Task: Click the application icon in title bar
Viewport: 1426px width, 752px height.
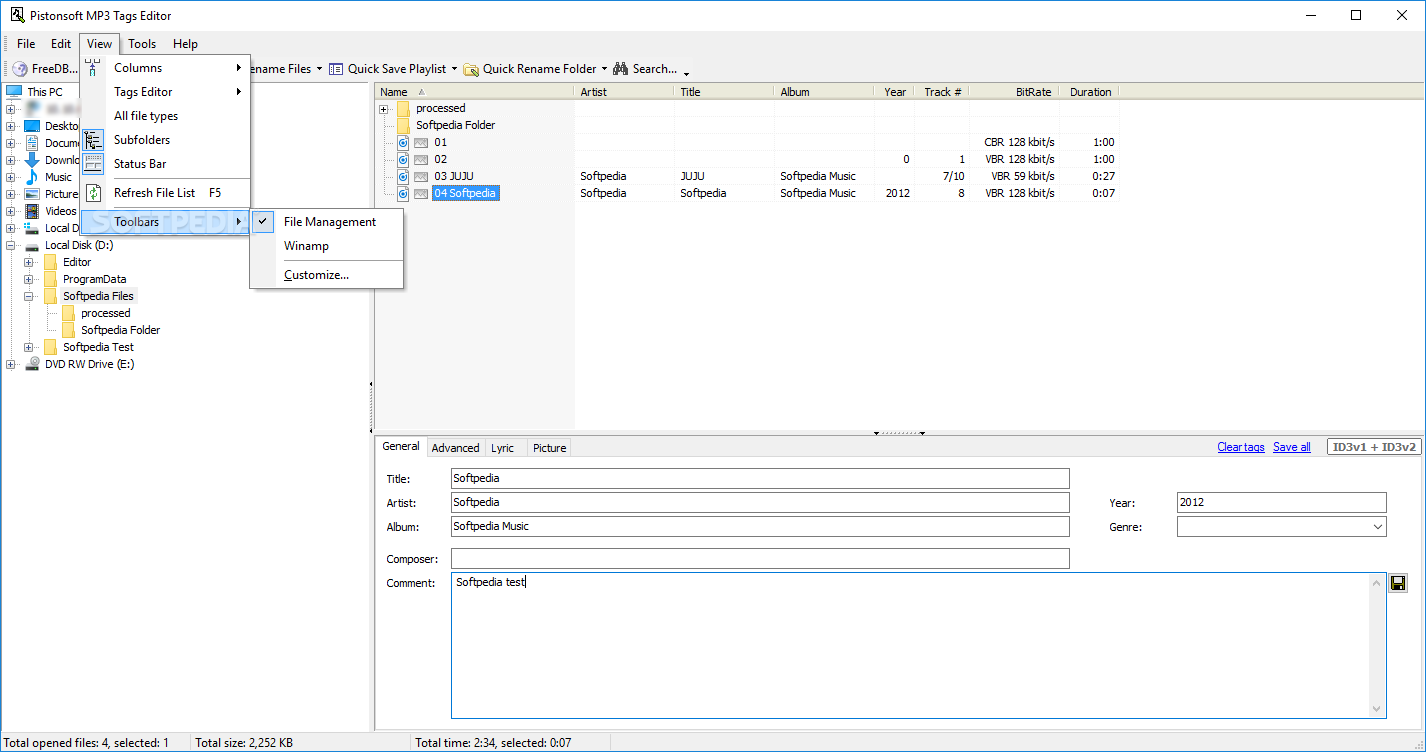Action: pyautogui.click(x=17, y=15)
